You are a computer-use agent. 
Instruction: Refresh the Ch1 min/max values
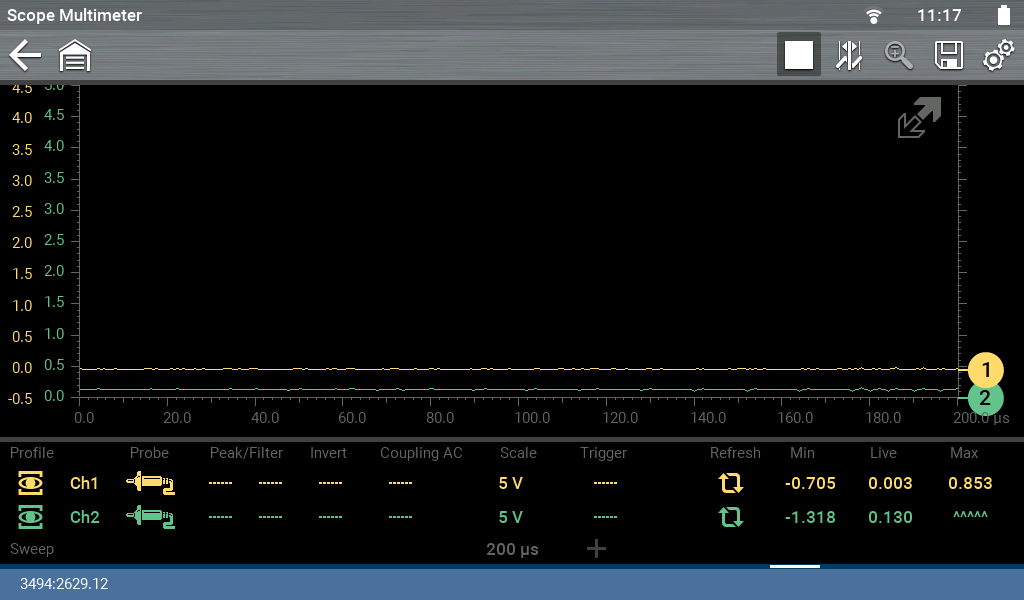click(x=731, y=484)
